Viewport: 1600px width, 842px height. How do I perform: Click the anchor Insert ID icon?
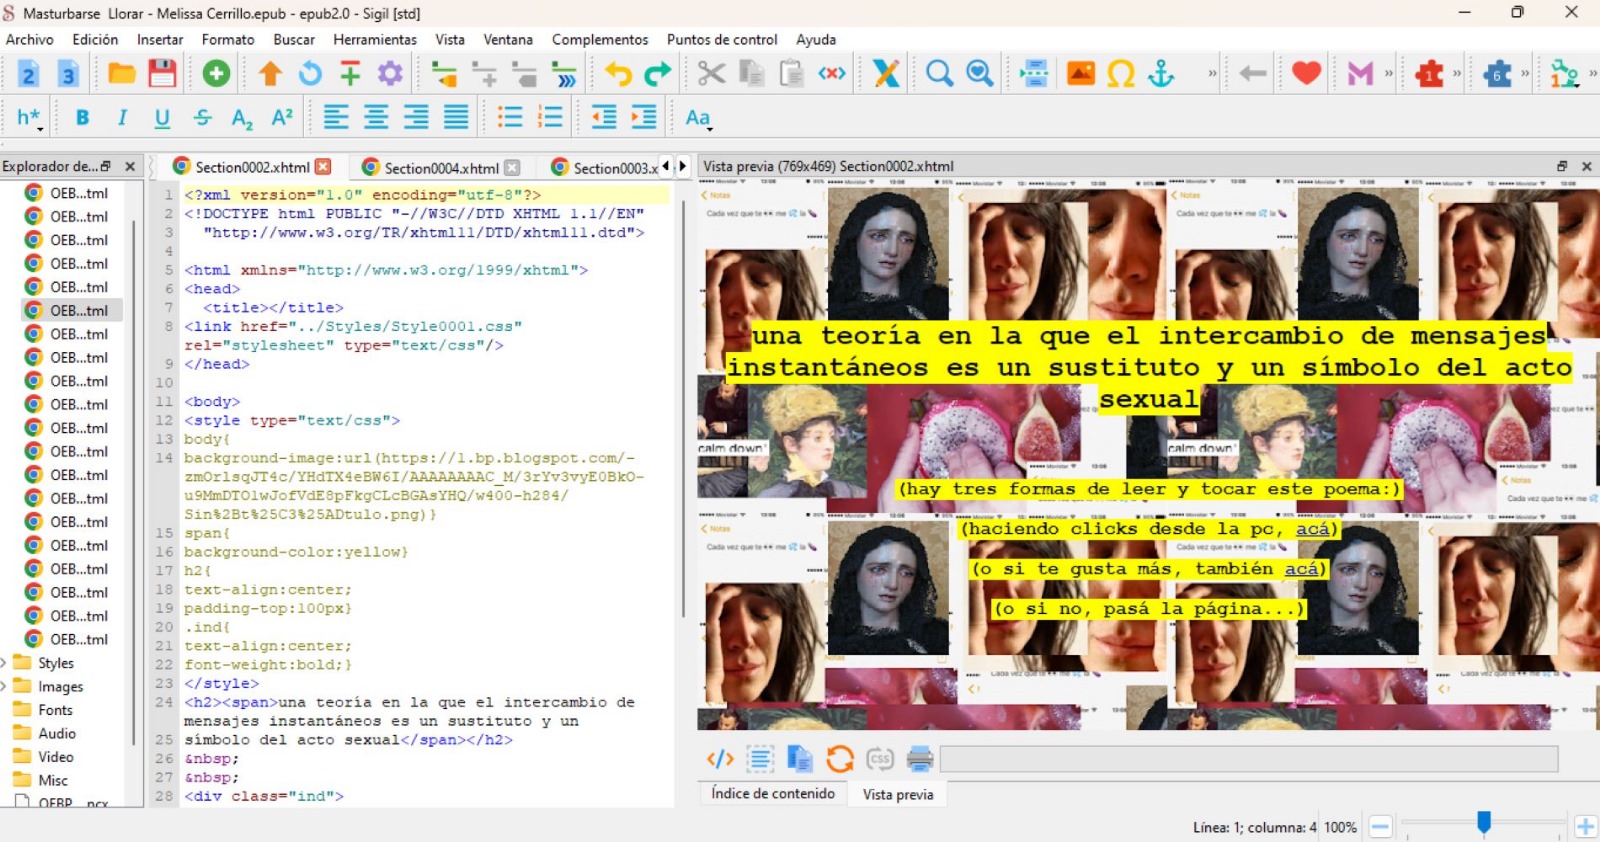[x=1161, y=73]
